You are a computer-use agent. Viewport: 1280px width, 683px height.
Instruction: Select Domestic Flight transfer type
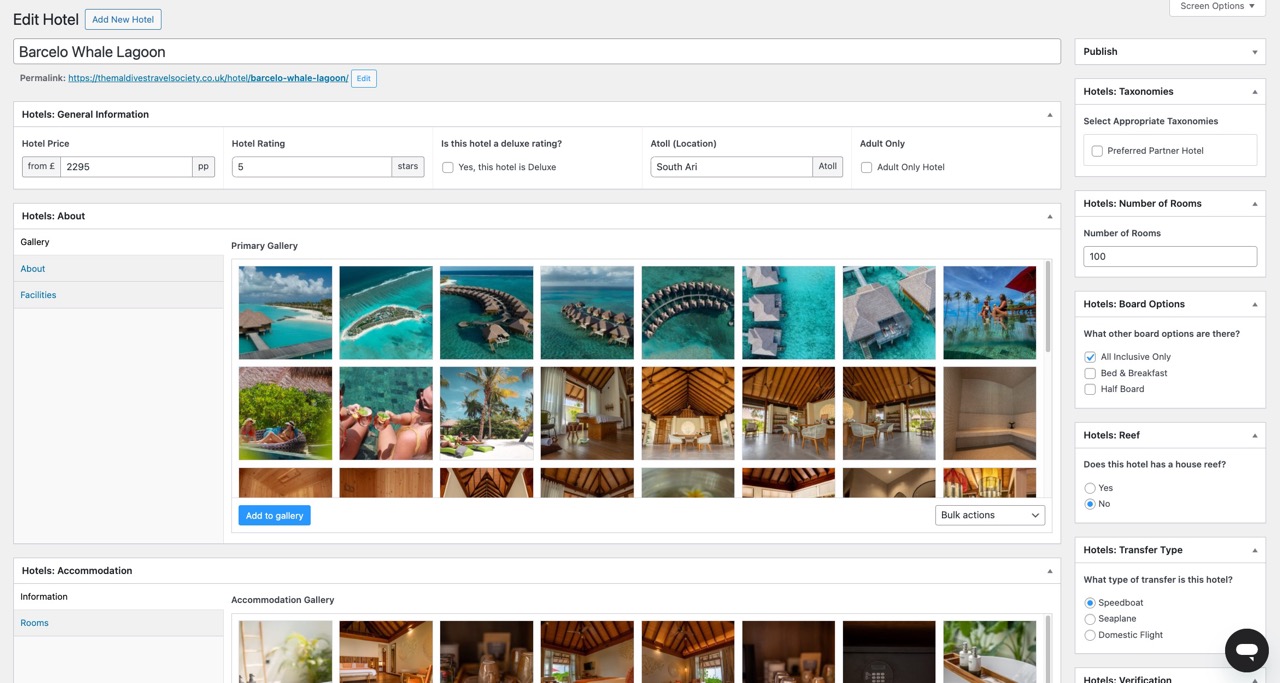click(1090, 635)
